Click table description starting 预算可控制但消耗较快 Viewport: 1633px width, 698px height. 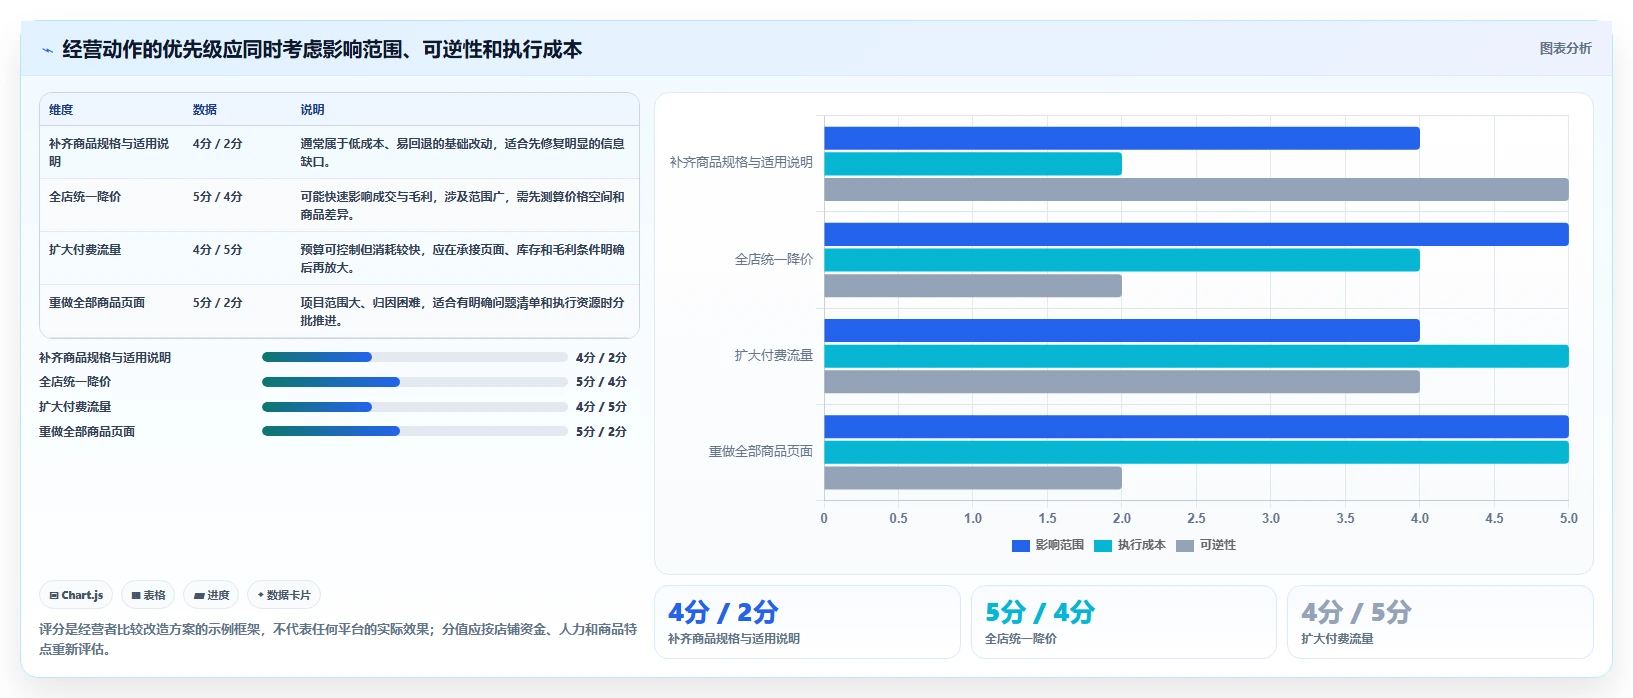coord(462,258)
